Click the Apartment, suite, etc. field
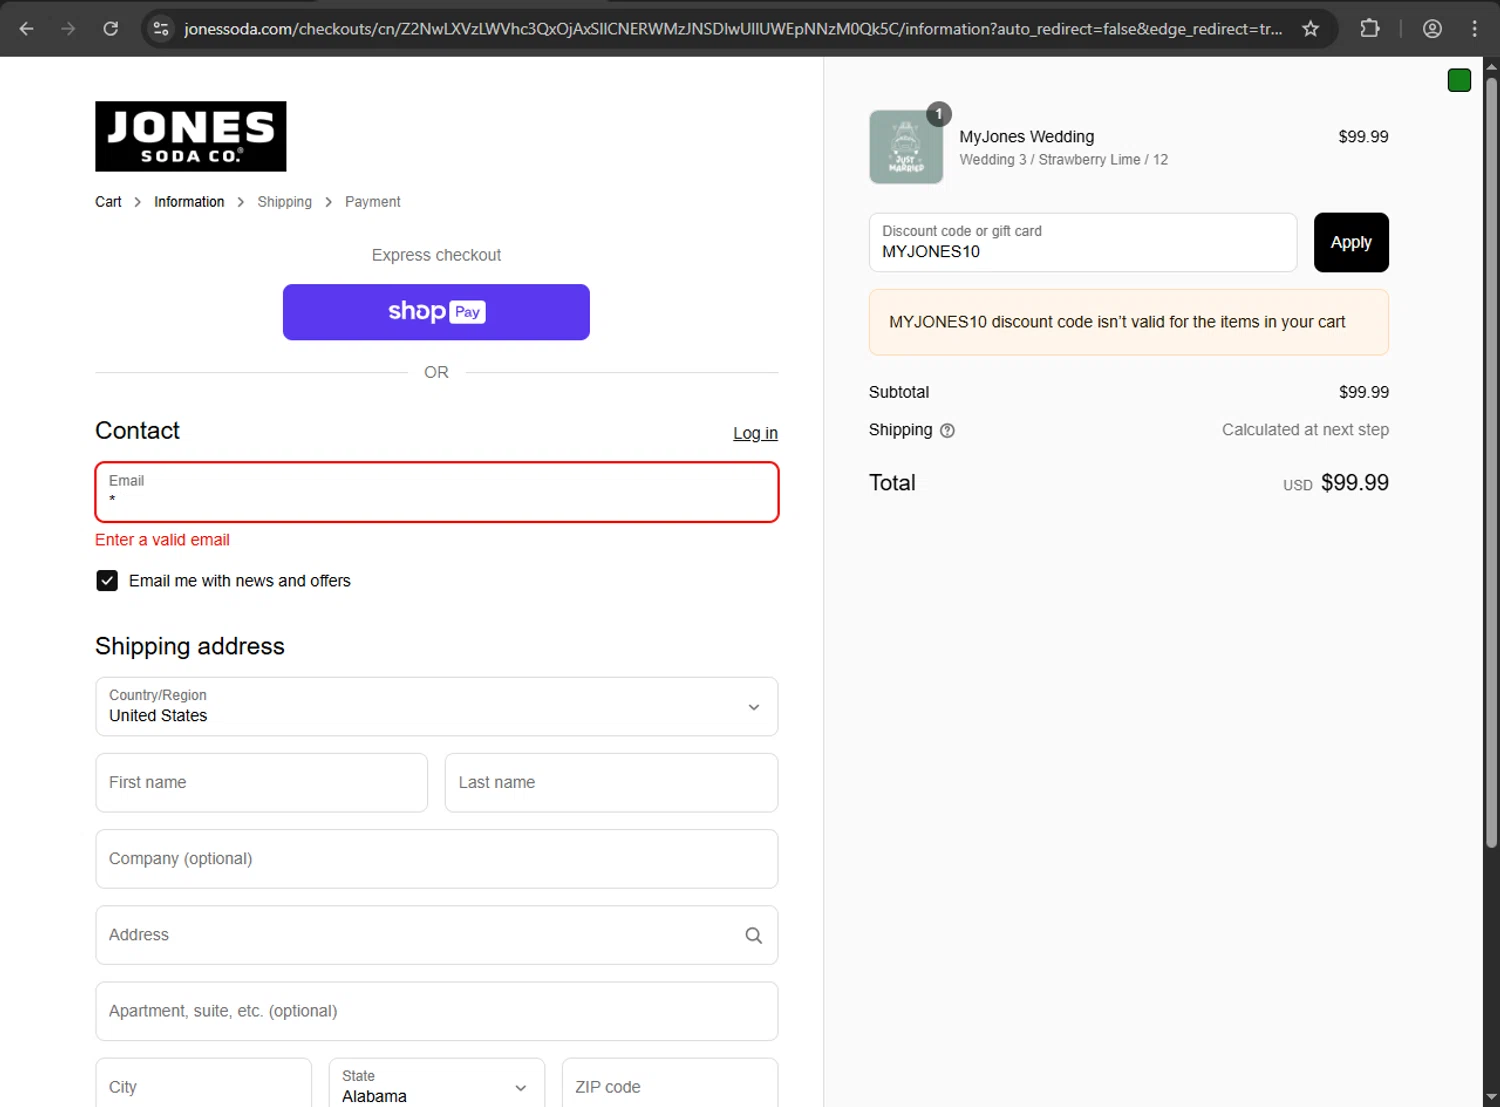Viewport: 1500px width, 1107px height. click(x=437, y=1011)
